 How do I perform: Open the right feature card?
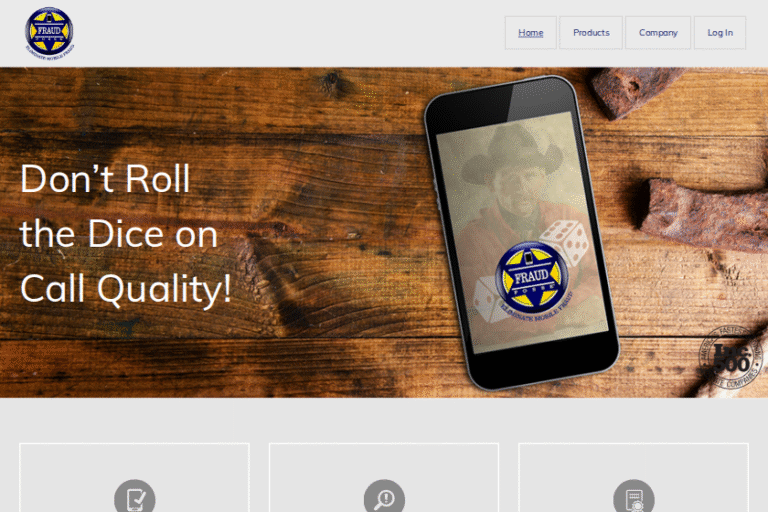[x=633, y=478]
